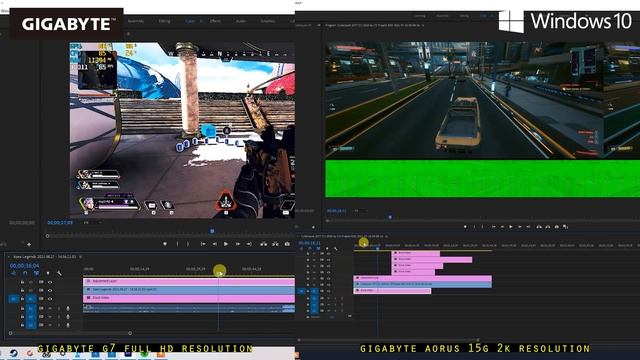Add marker in Aorus program monitor
This screenshot has height=360, width=640.
[x=465, y=227]
